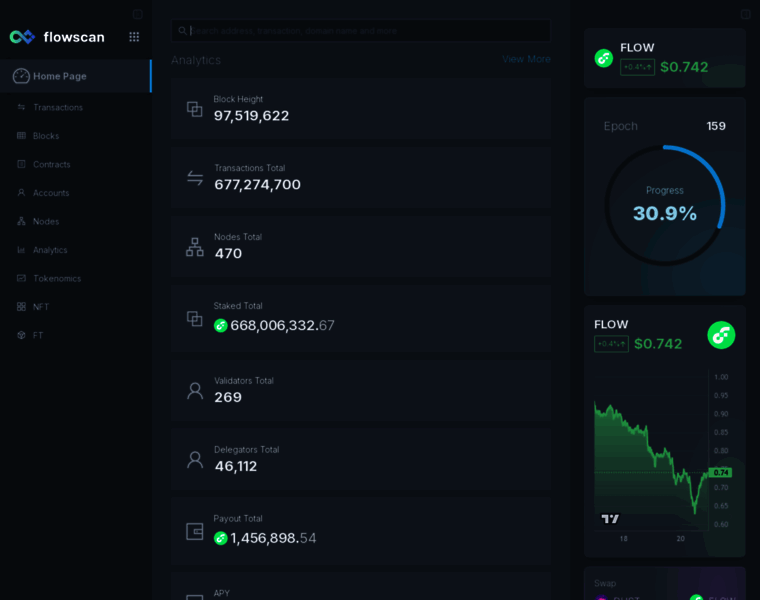Viewport: 760px width, 600px height.
Task: Click the green FLOW coin icon above the chart
Action: click(721, 335)
